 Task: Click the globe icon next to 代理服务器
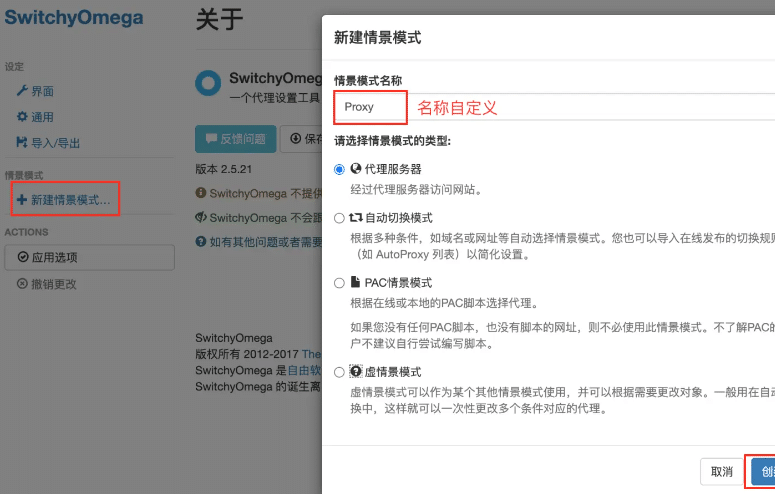[x=356, y=169]
